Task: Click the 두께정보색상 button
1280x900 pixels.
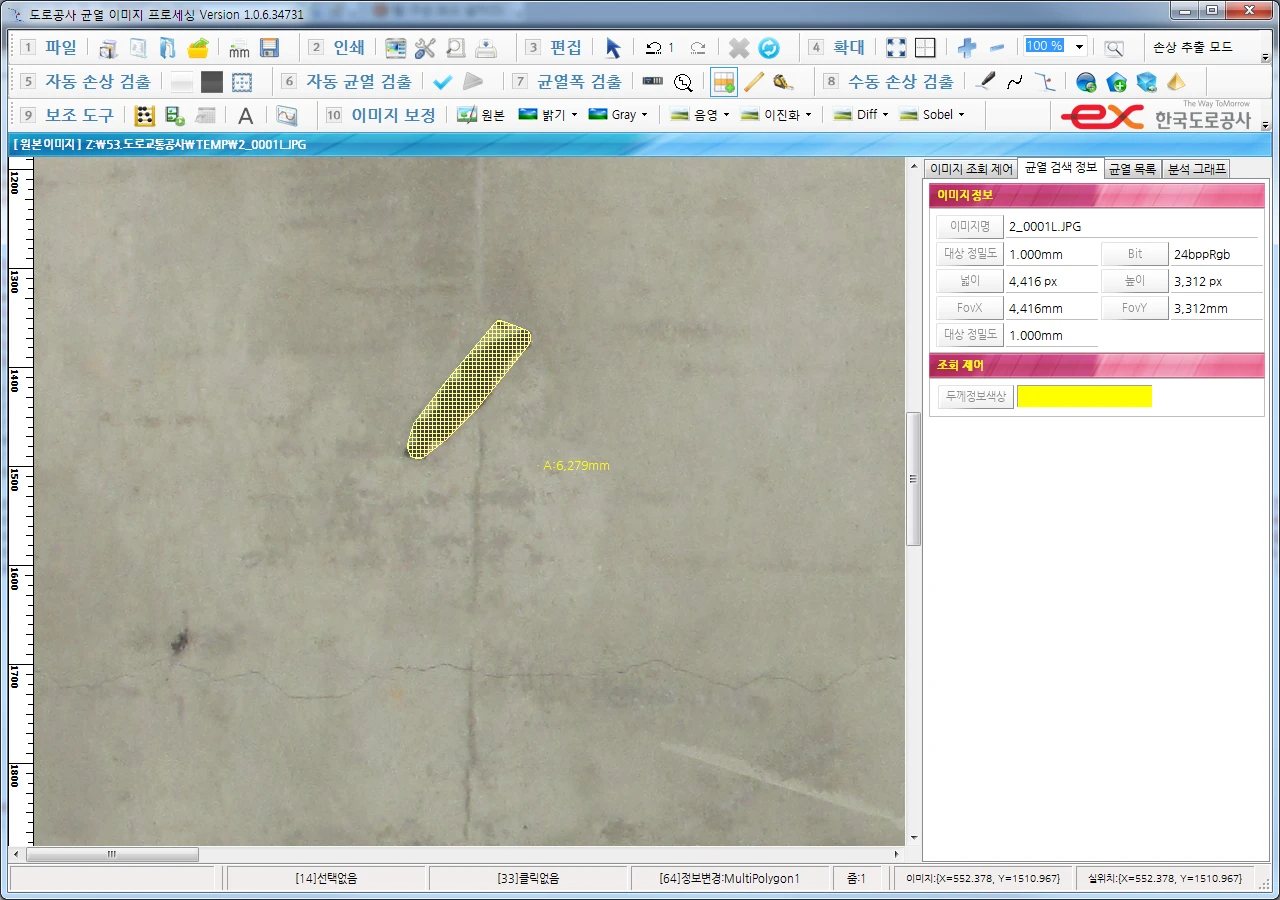Action: coord(976,397)
